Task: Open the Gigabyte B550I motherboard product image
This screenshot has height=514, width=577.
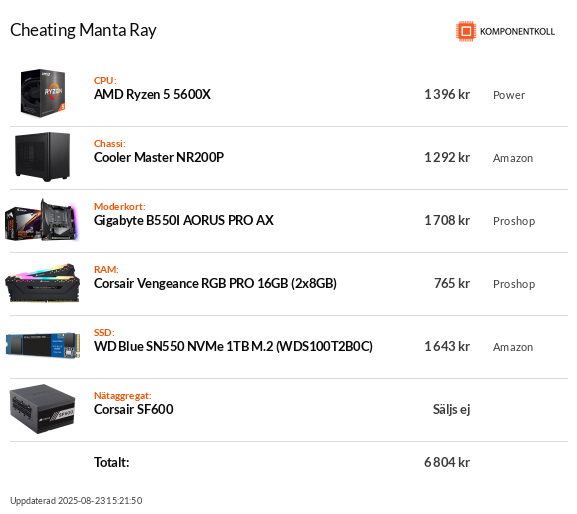Action: point(41,220)
